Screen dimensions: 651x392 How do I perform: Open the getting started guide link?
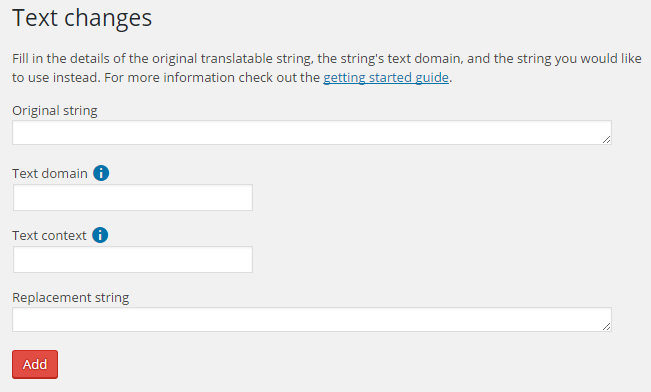386,78
